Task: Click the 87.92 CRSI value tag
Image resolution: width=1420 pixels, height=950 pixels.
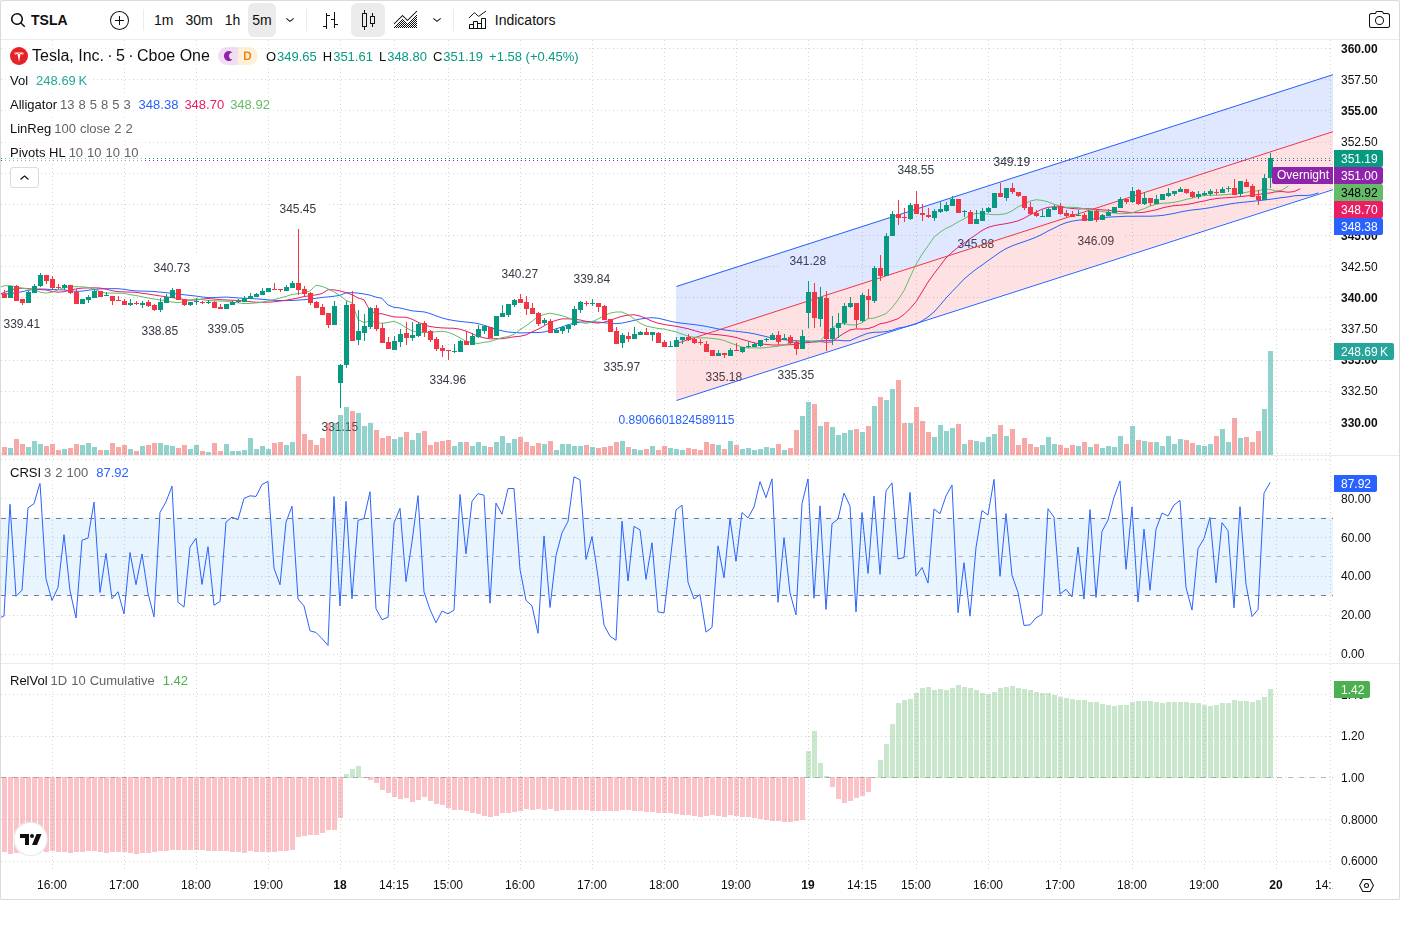Action: 1356,484
